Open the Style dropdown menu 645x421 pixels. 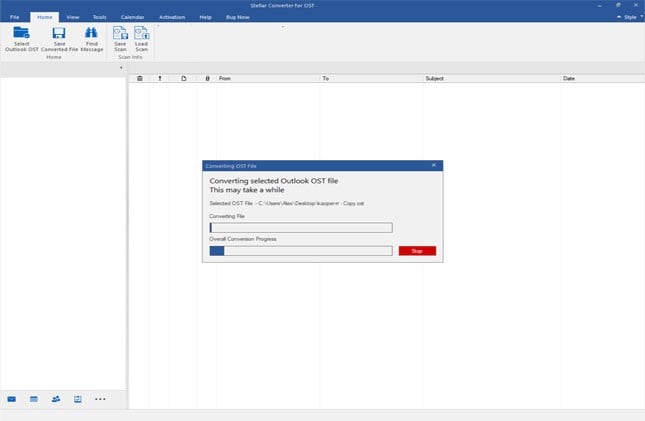(x=630, y=17)
